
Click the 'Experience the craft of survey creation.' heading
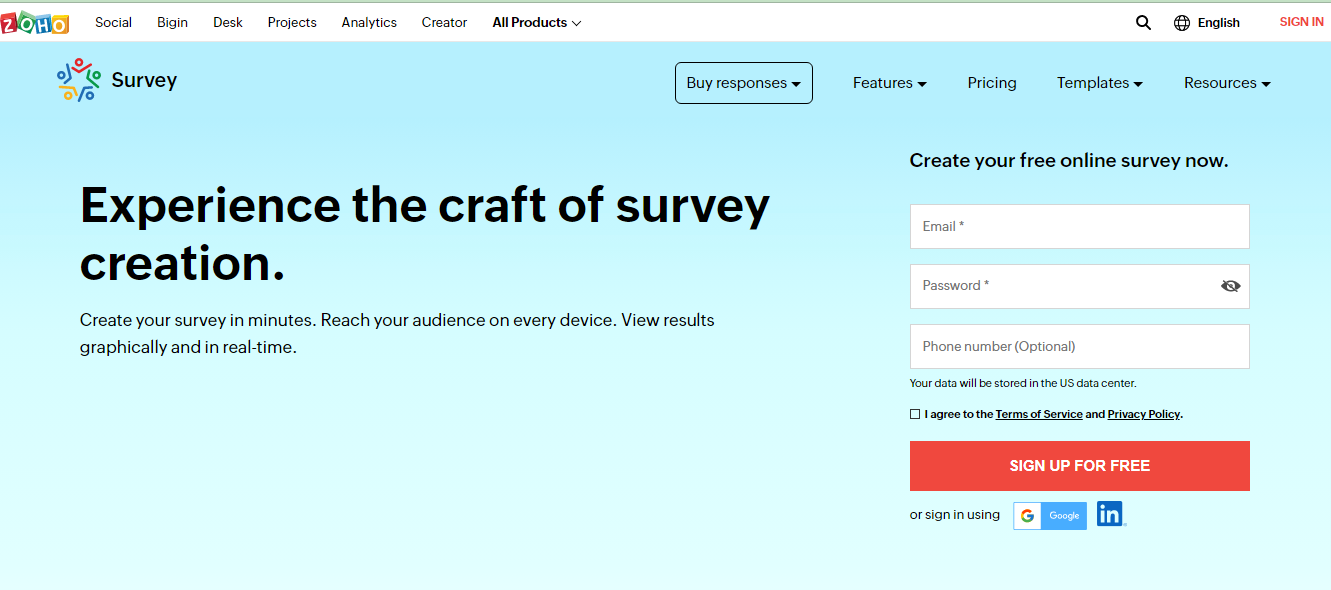pyautogui.click(x=425, y=234)
